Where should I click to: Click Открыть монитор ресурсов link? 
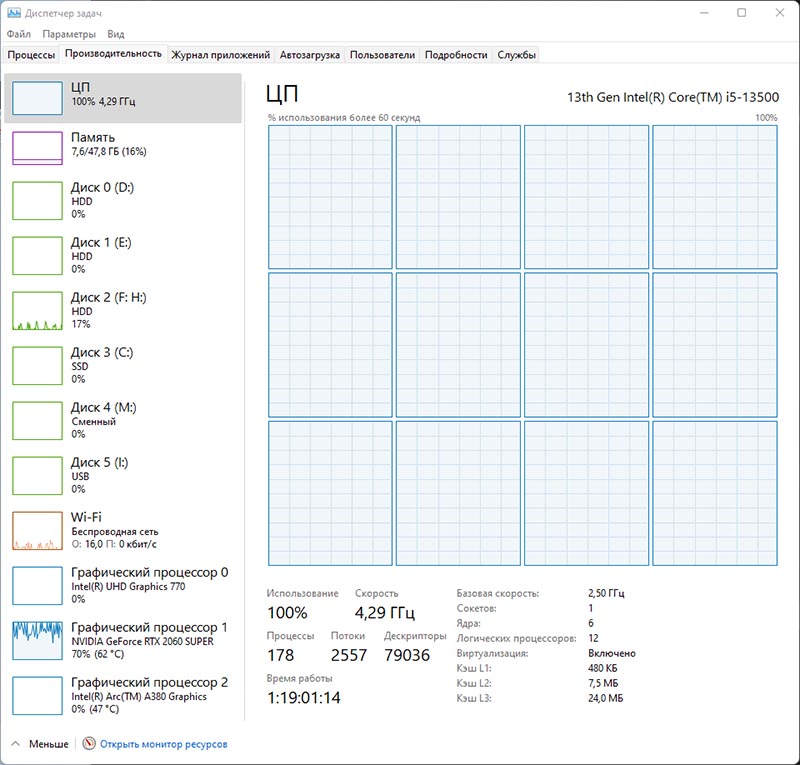163,744
